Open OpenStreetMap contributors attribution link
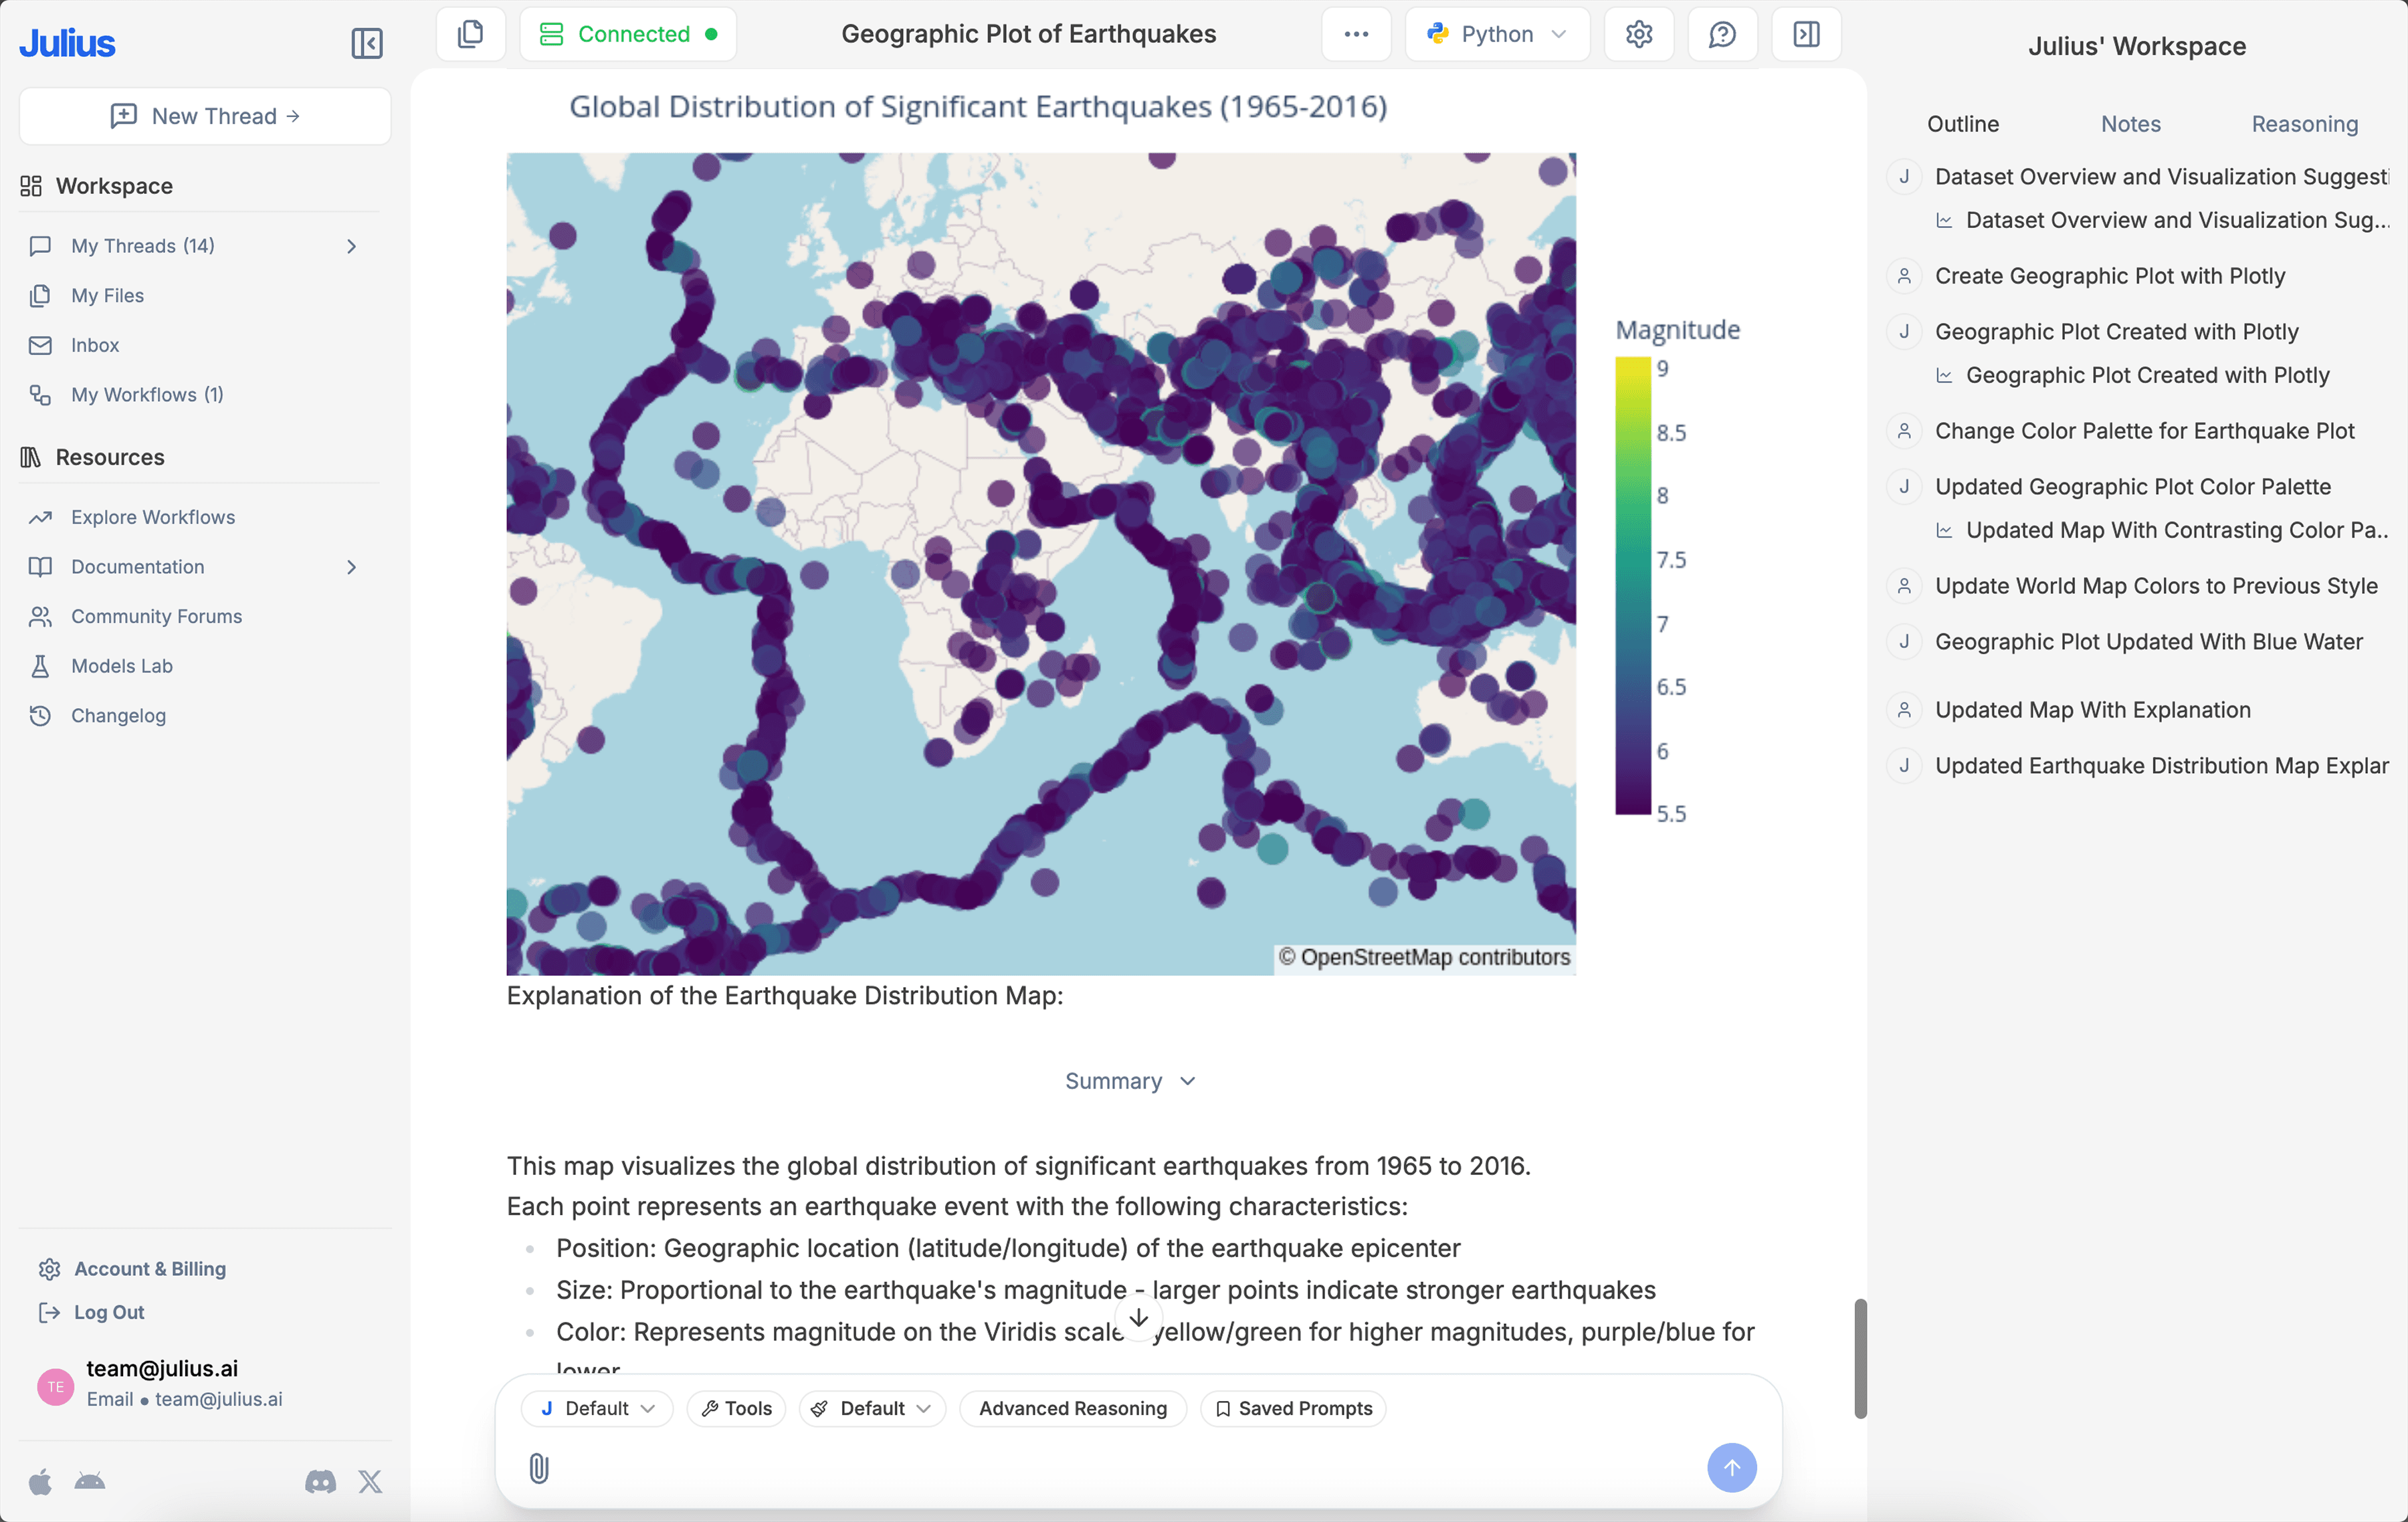The image size is (2408, 1522). click(1424, 957)
